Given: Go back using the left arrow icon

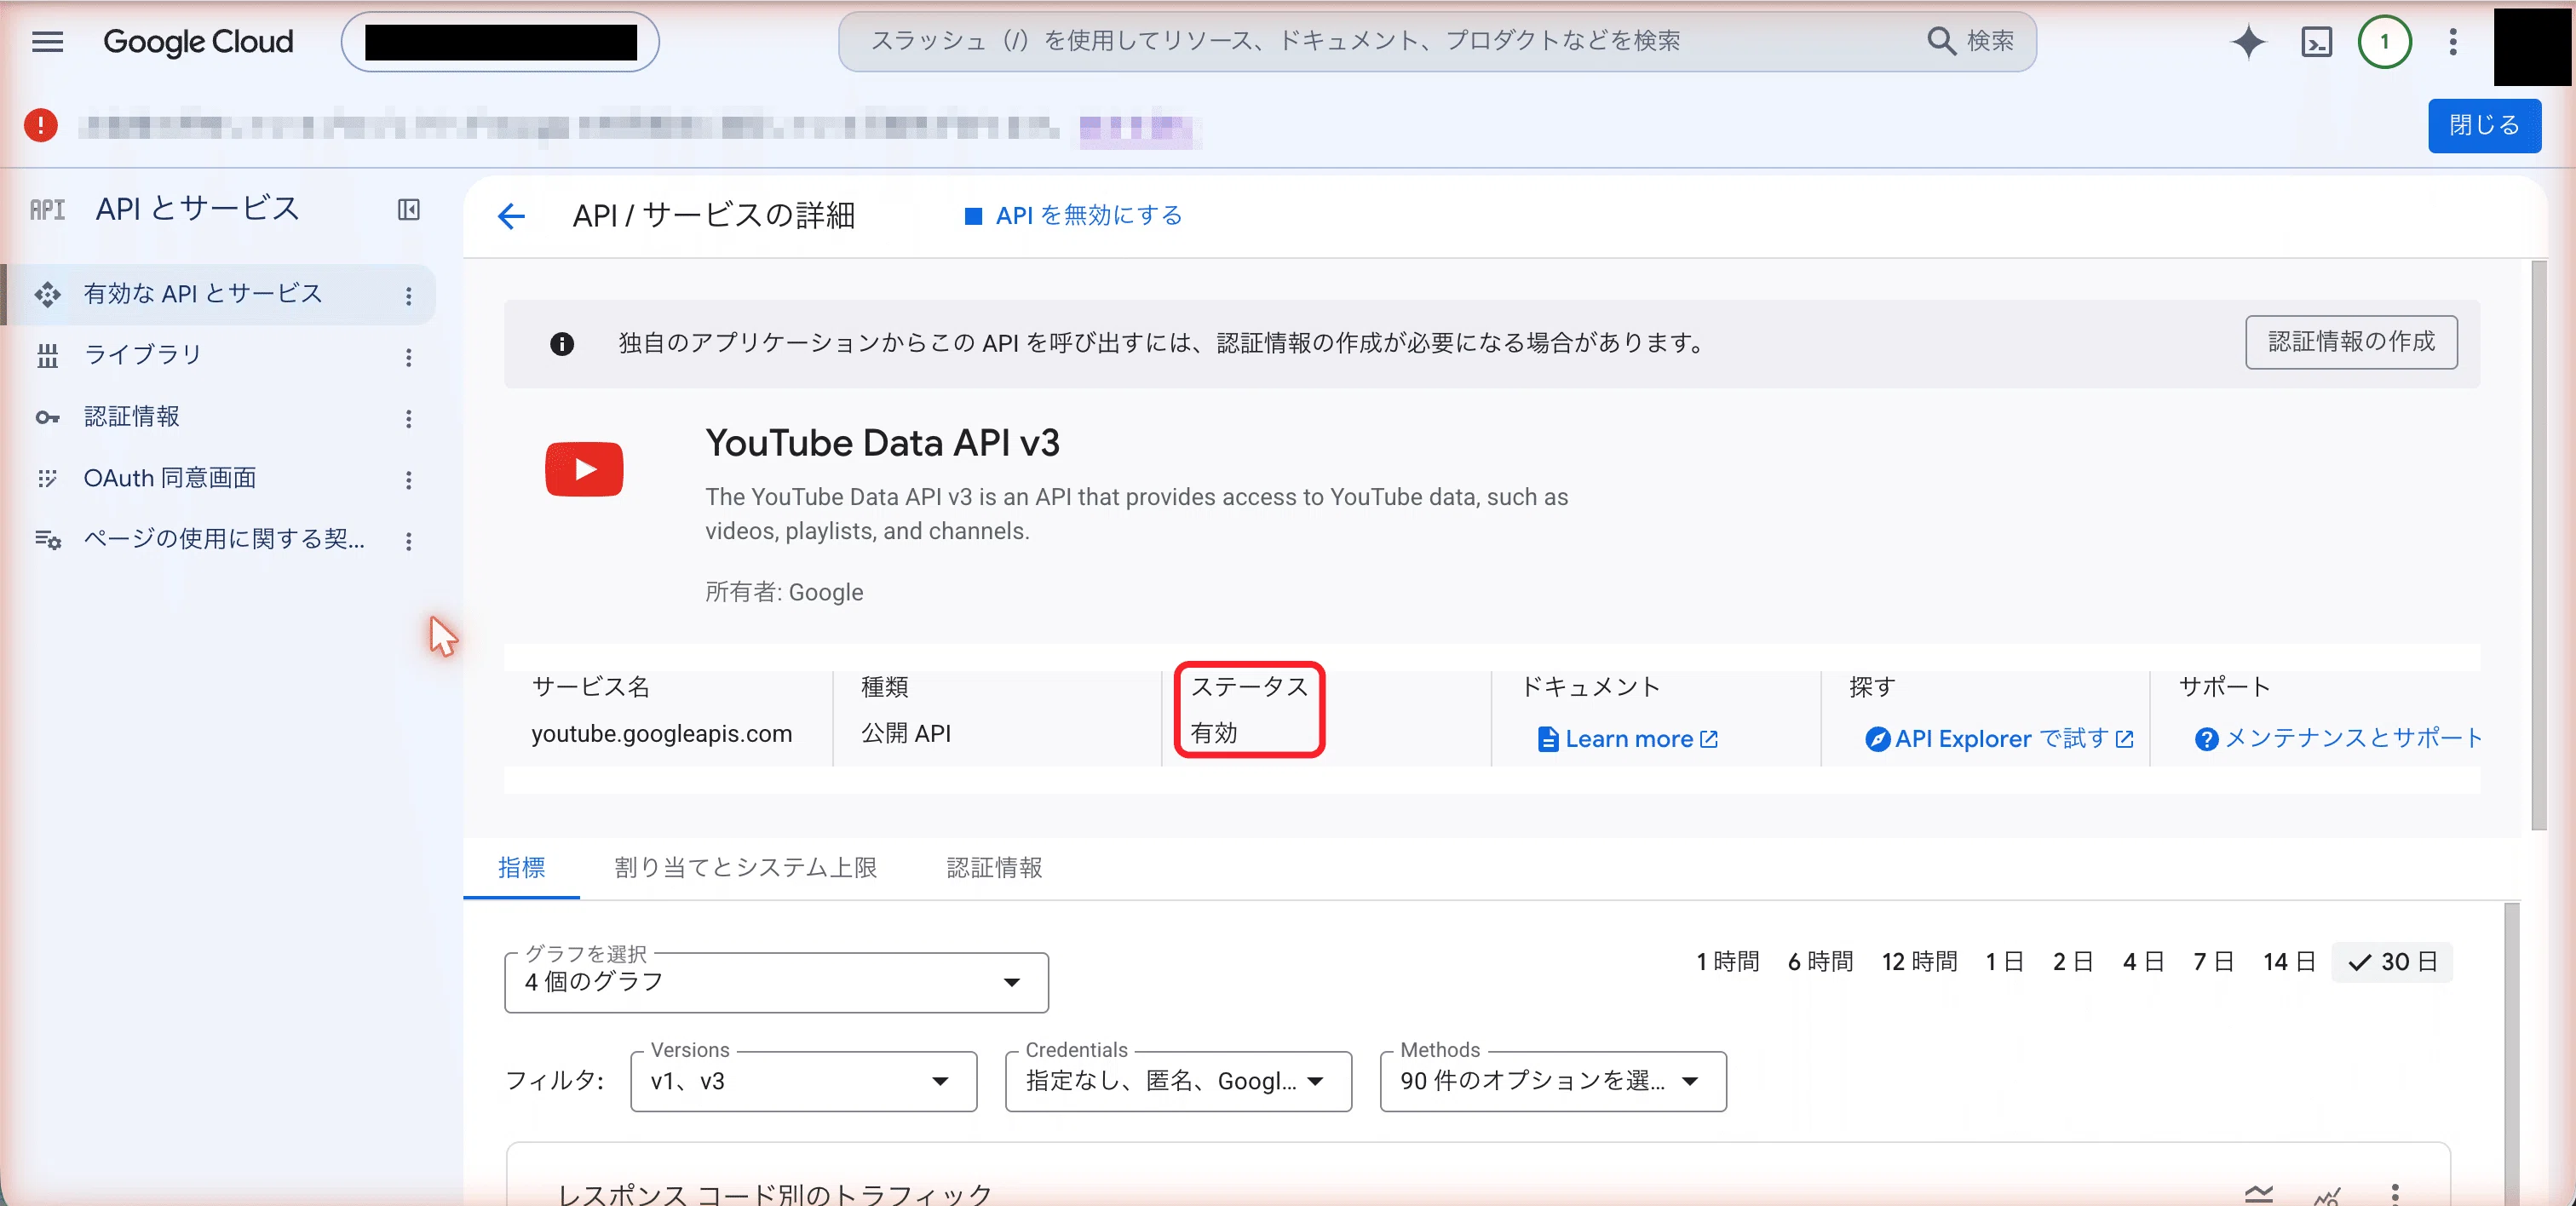Looking at the screenshot, I should pyautogui.click(x=511, y=215).
